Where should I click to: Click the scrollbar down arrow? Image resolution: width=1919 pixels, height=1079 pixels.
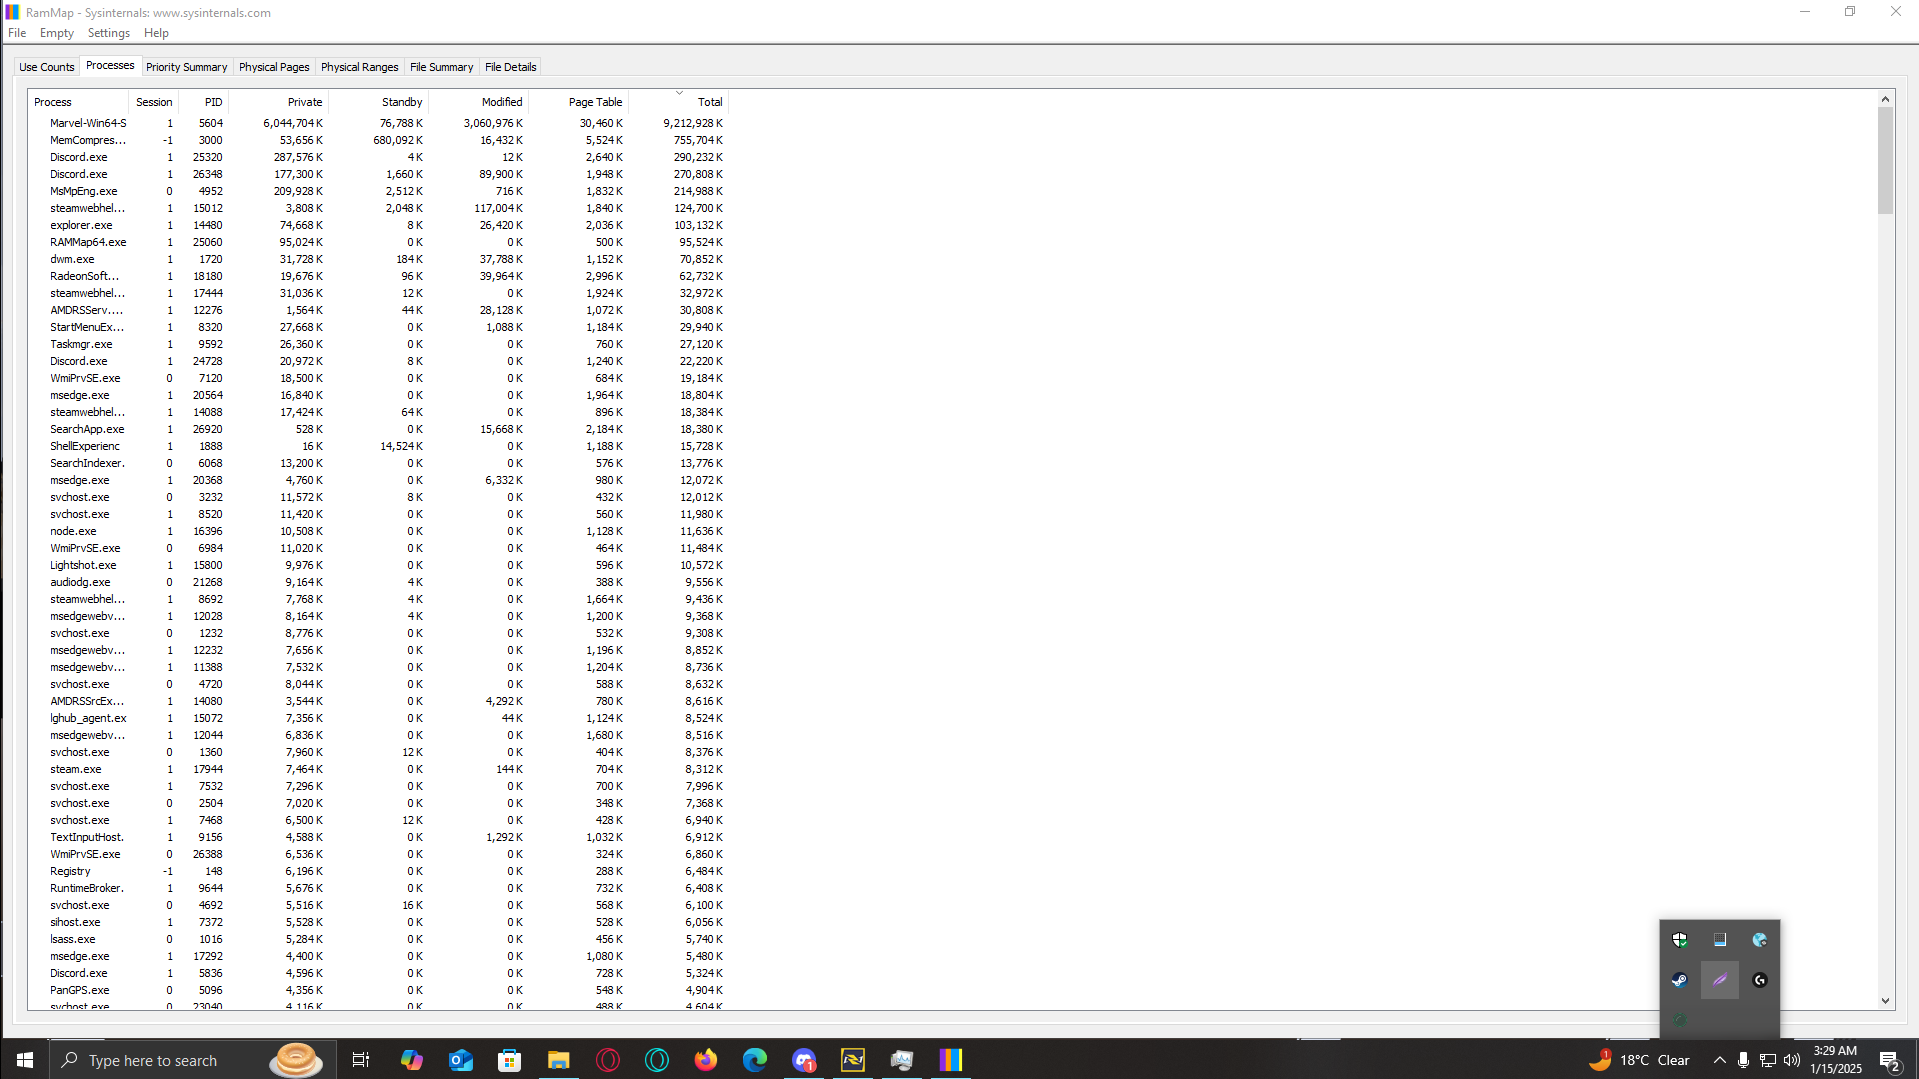coord(1885,1001)
